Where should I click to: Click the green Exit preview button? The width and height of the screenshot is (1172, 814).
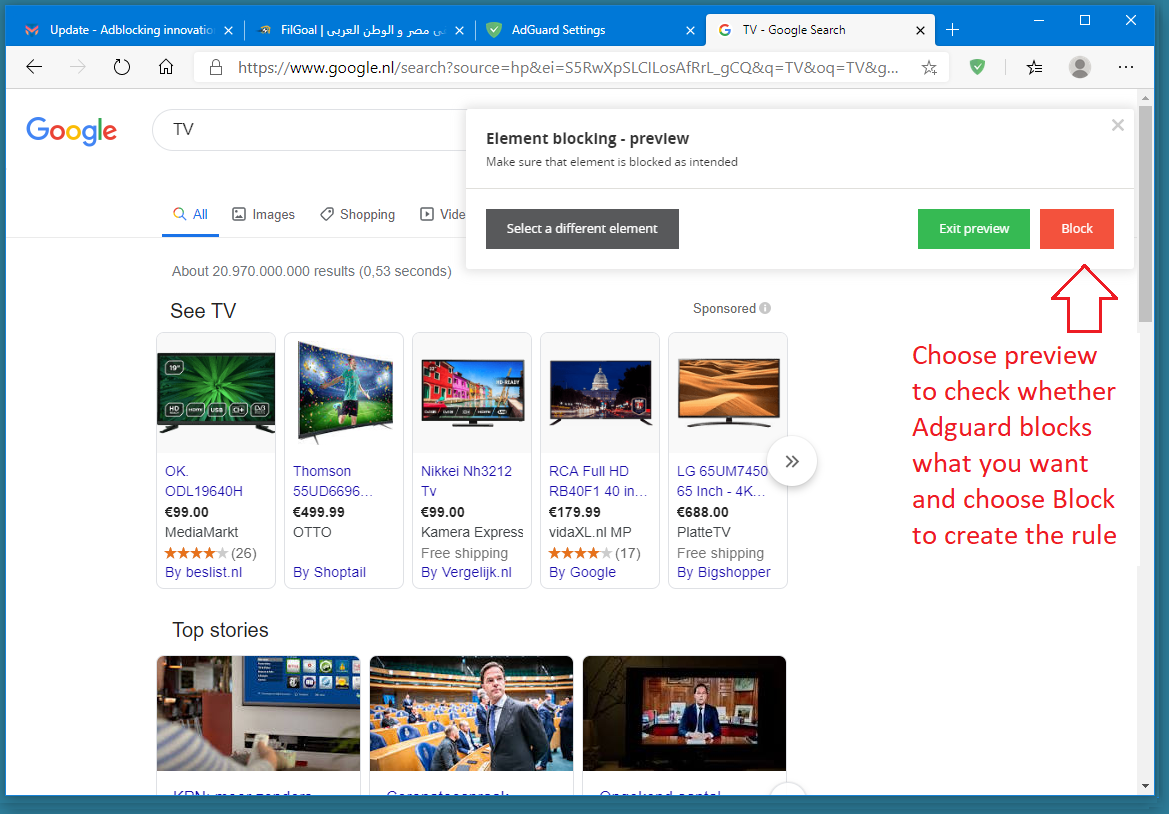(x=973, y=229)
